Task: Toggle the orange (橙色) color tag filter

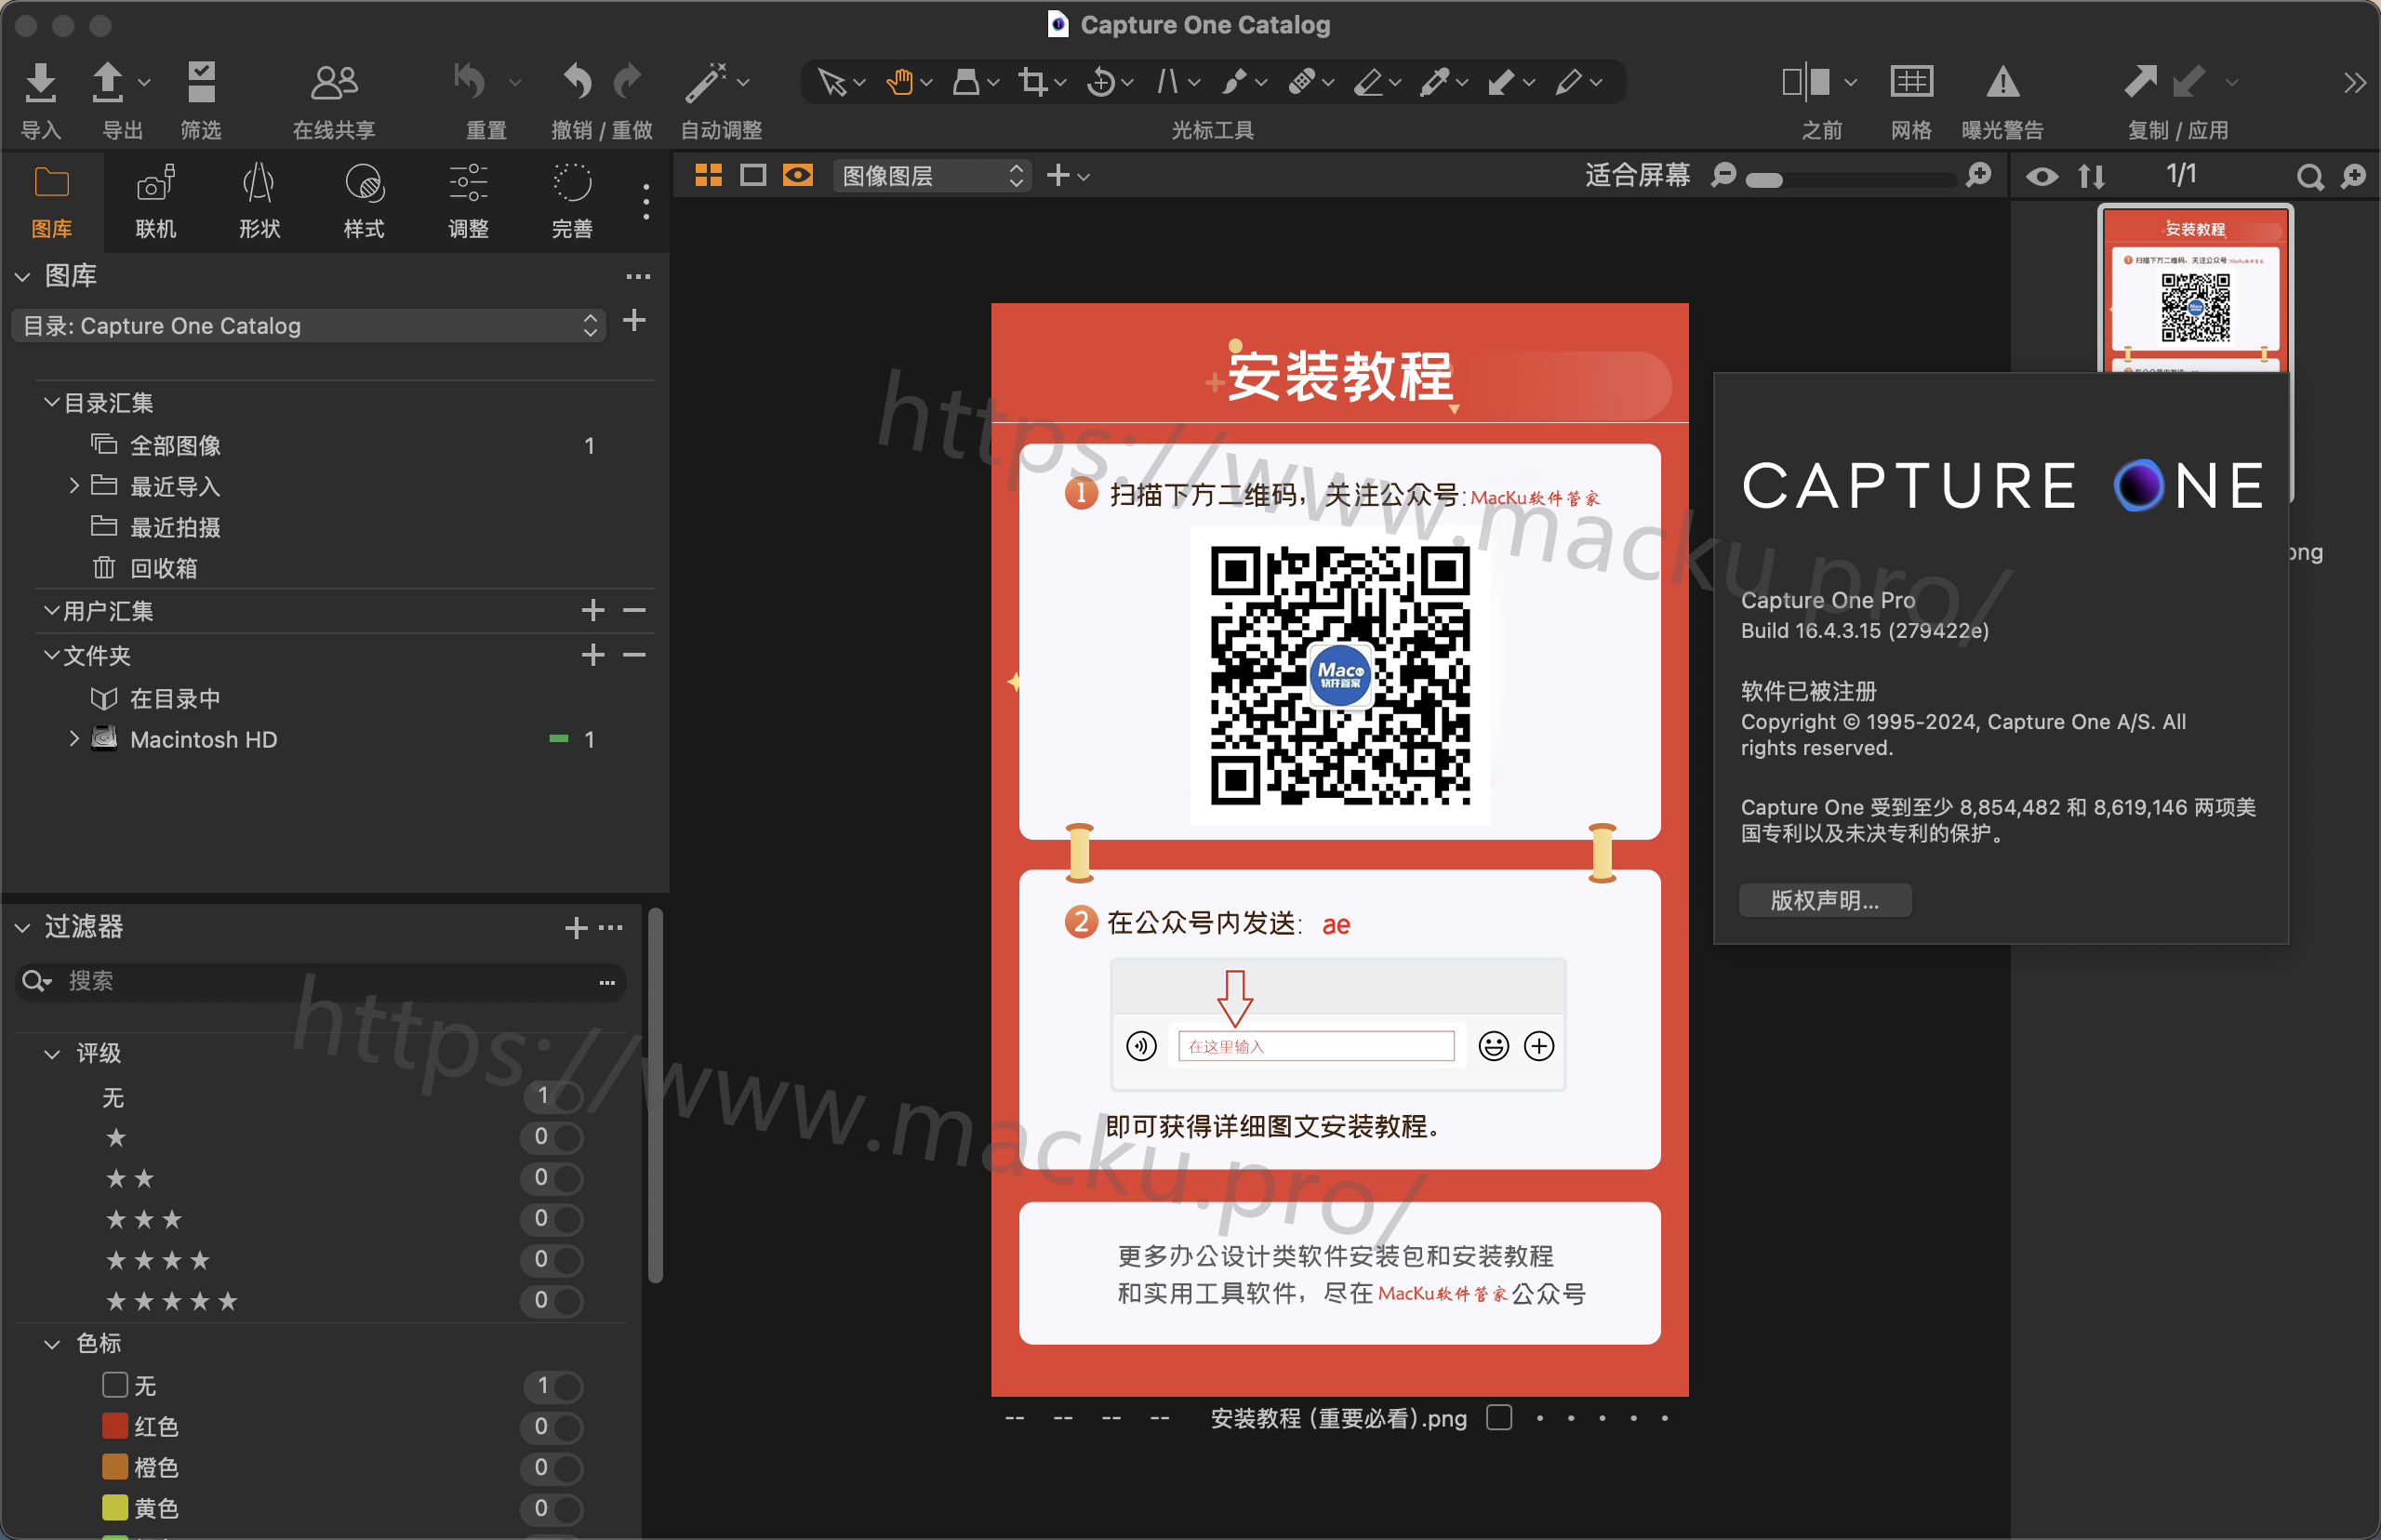Action: point(552,1468)
